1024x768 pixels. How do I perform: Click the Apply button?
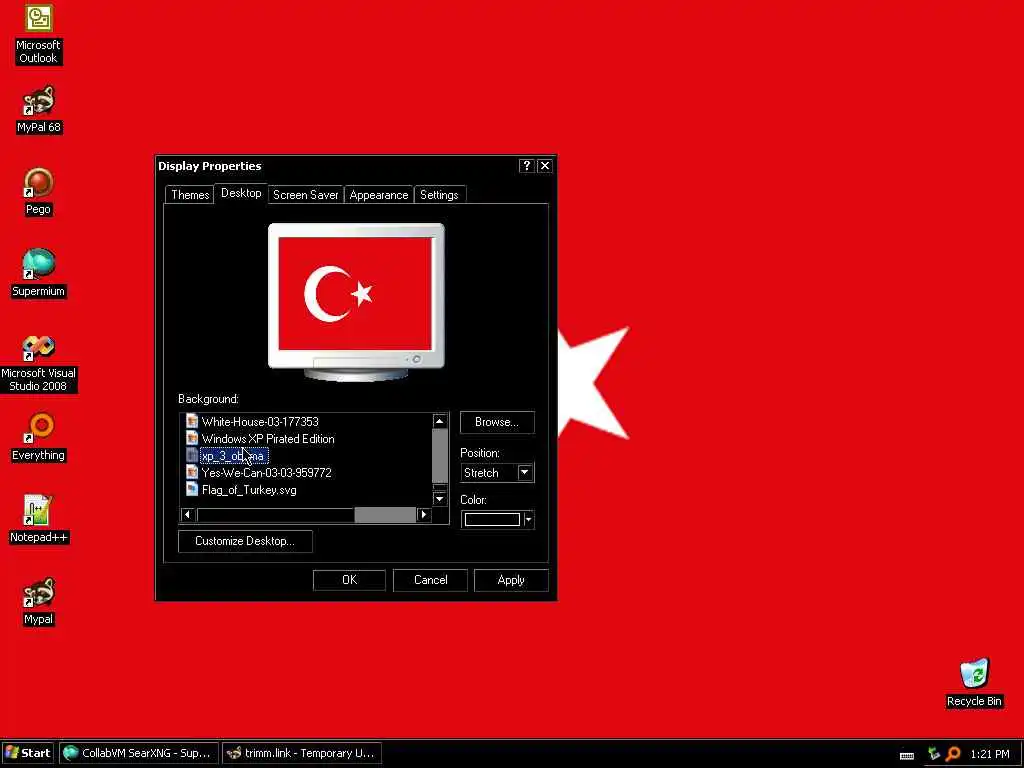[x=511, y=580]
